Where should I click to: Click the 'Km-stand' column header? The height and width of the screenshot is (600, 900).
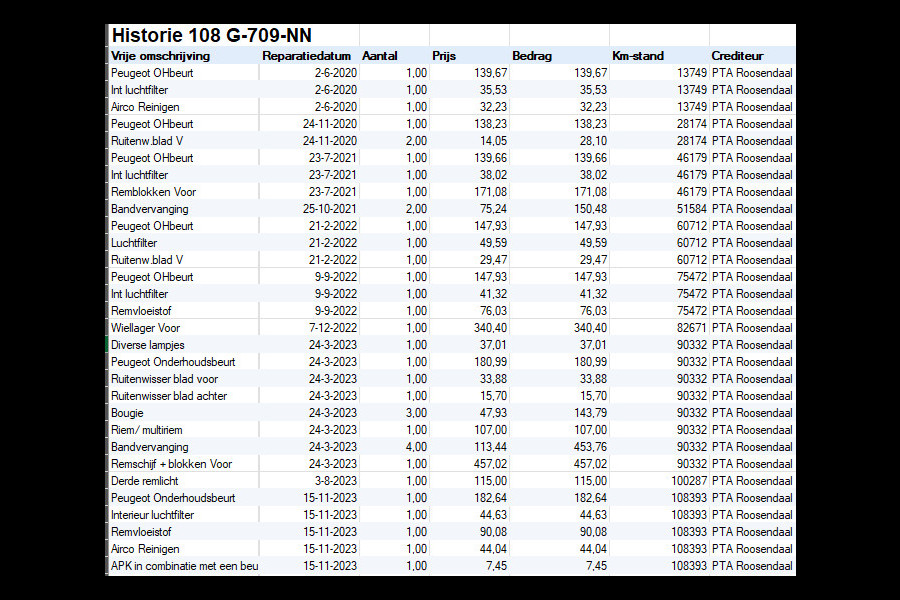click(638, 56)
